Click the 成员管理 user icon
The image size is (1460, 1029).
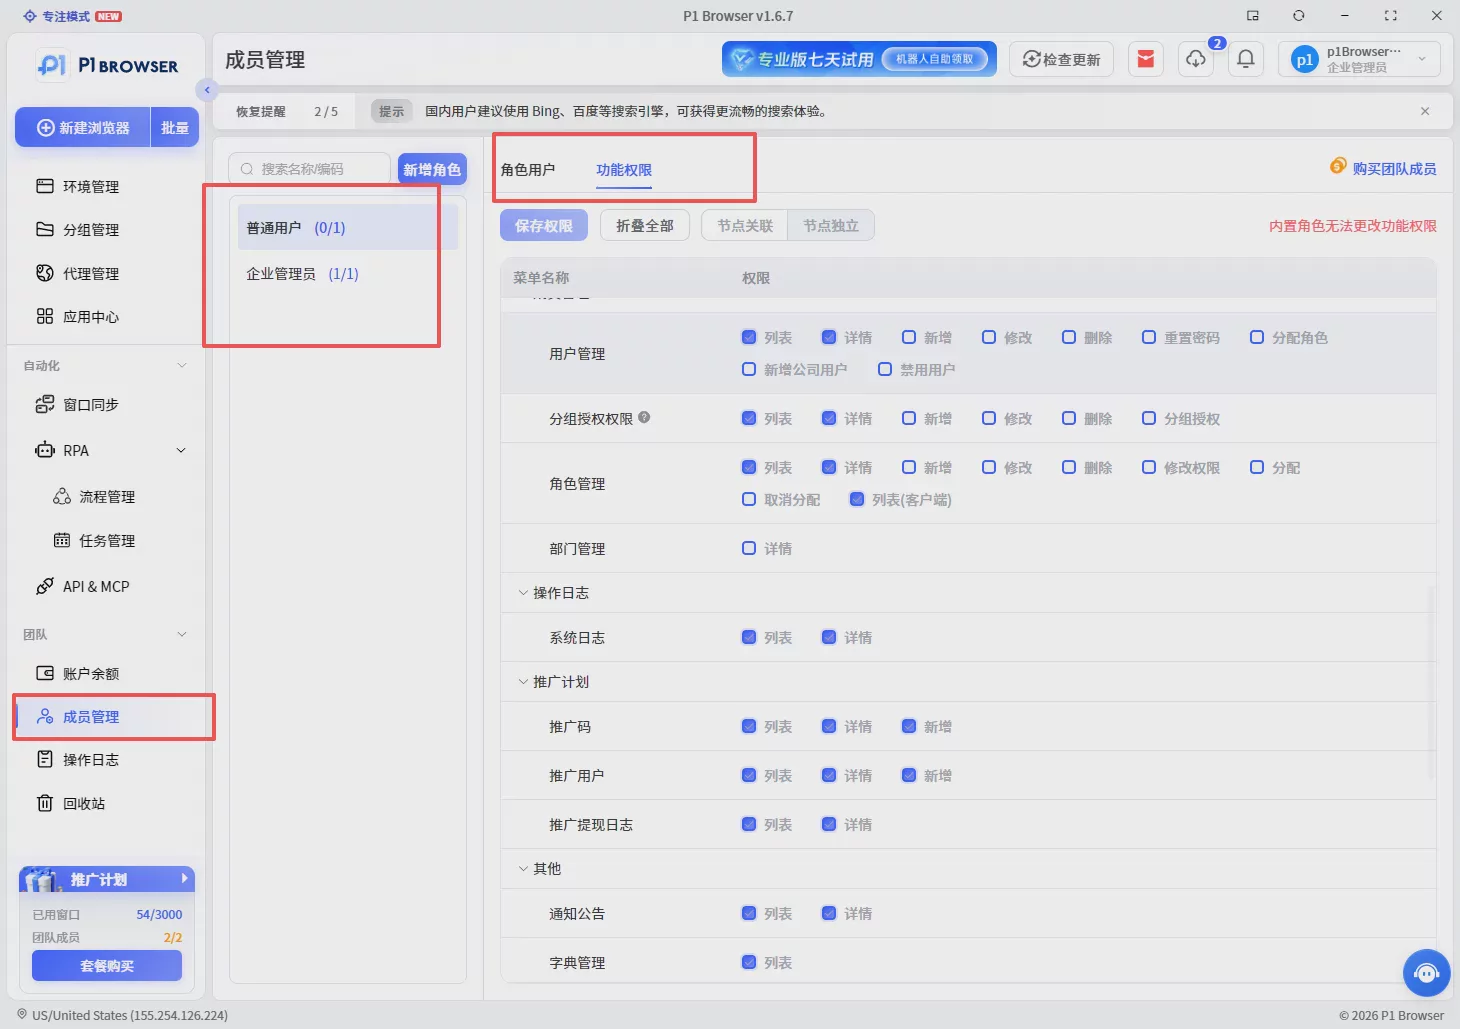45,716
